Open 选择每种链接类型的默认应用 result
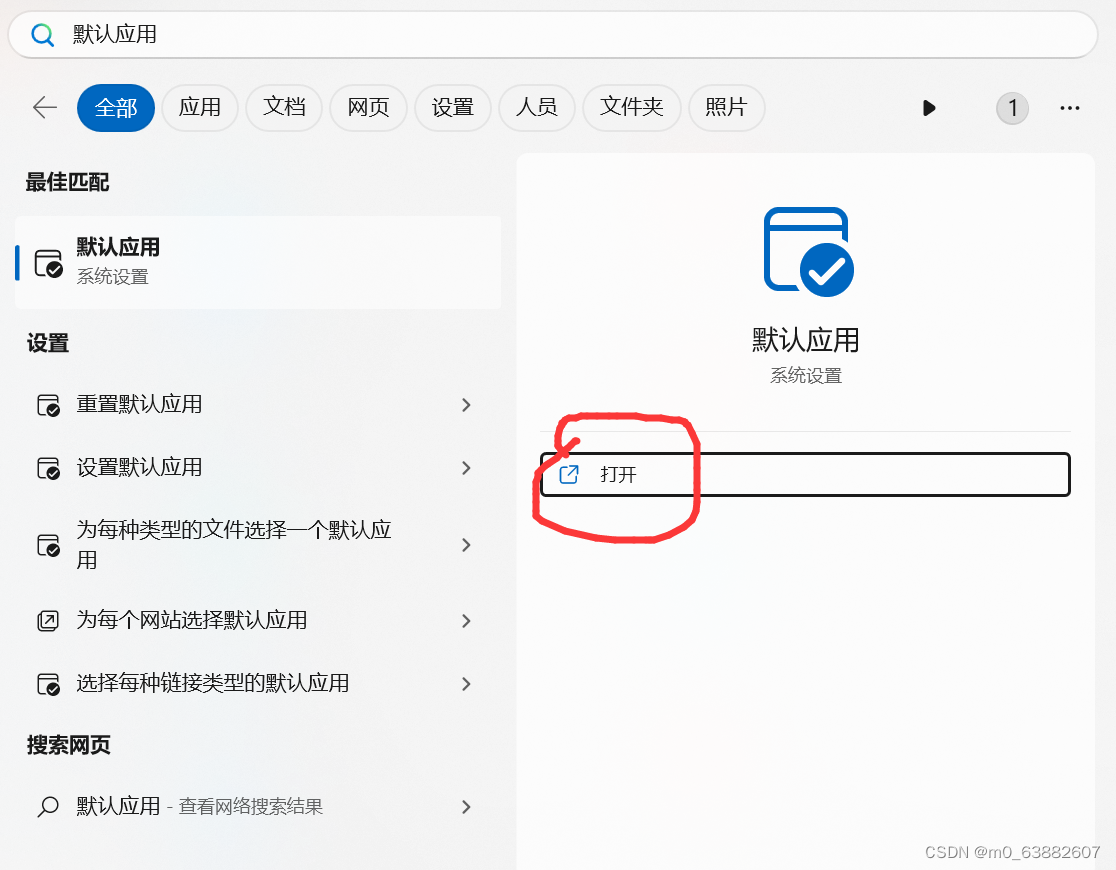The image size is (1116, 870). click(x=258, y=683)
